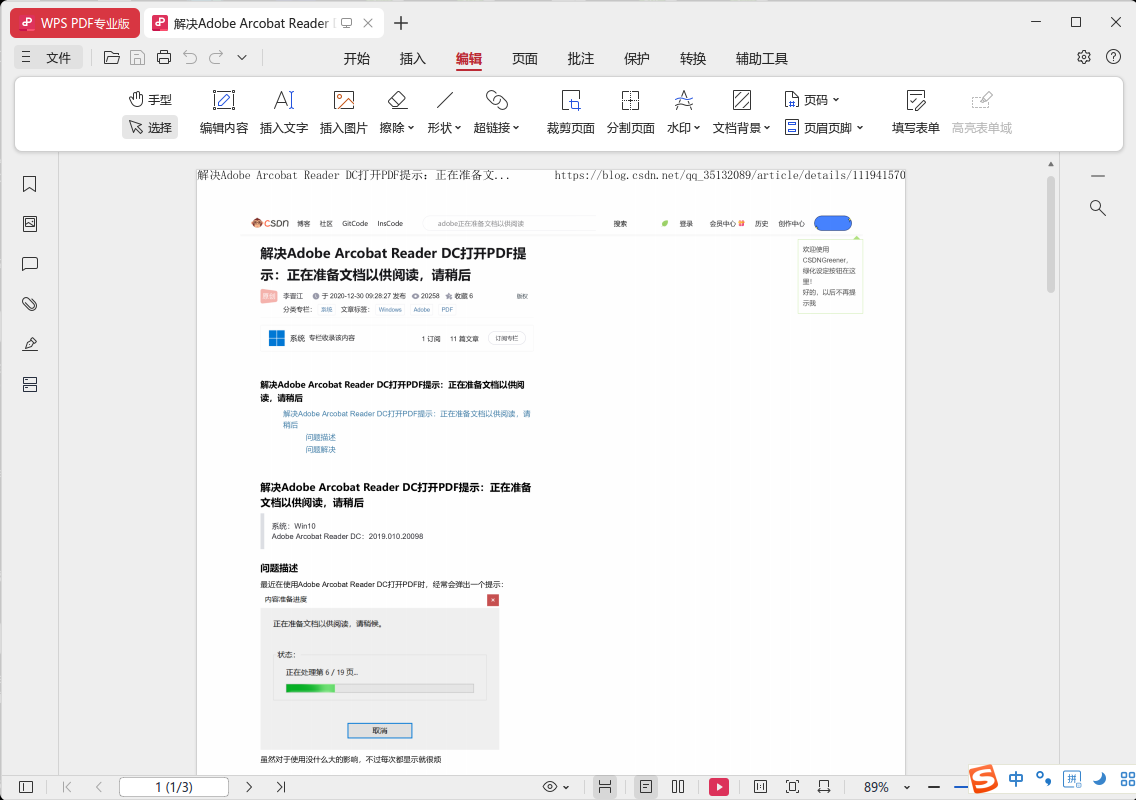The image size is (1136, 800).
Task: Click the zoom out minus button
Action: (934, 787)
